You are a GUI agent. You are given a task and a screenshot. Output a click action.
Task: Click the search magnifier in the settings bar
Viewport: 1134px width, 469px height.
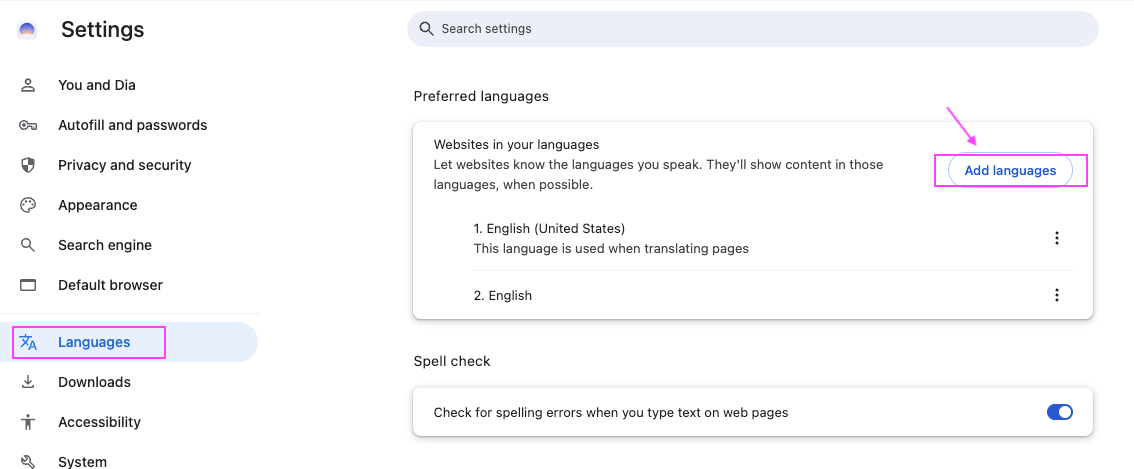[x=427, y=29]
